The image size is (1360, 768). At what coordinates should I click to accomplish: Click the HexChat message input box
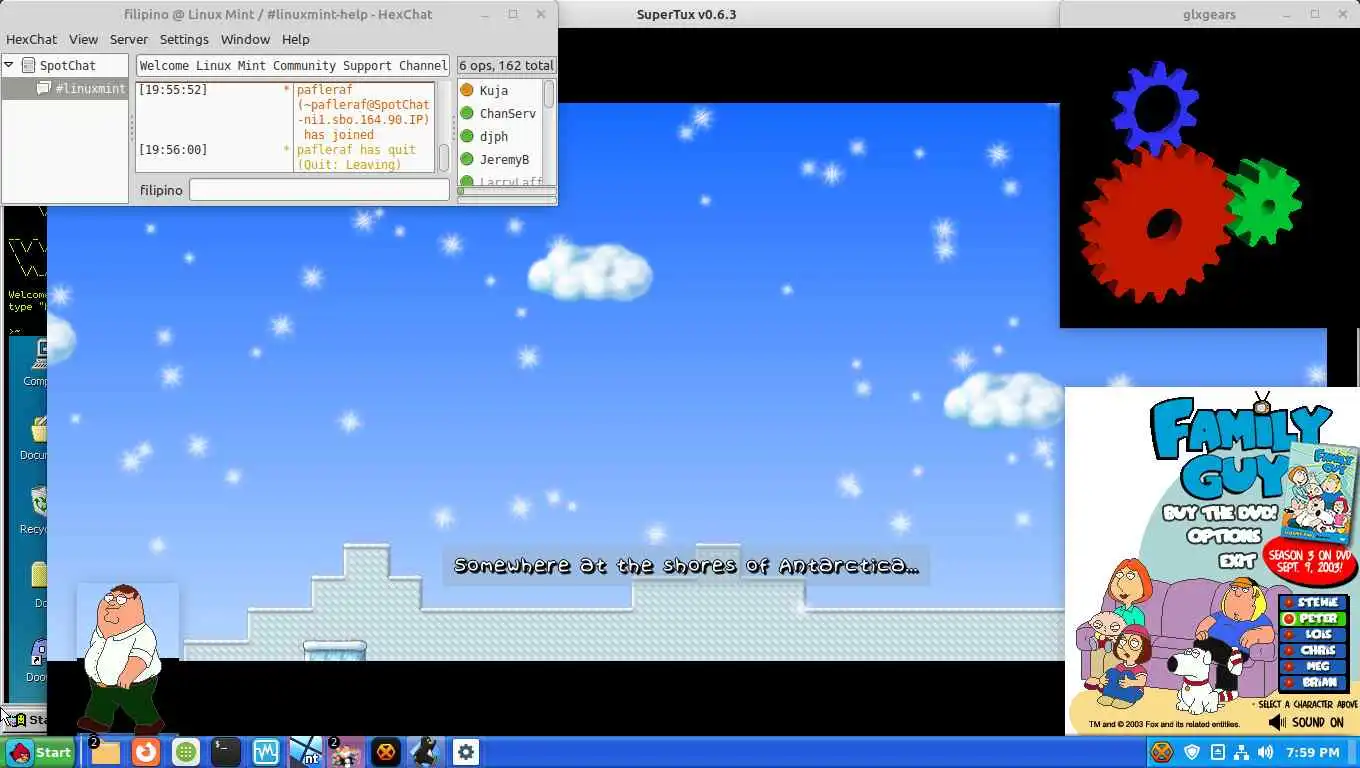click(x=319, y=190)
